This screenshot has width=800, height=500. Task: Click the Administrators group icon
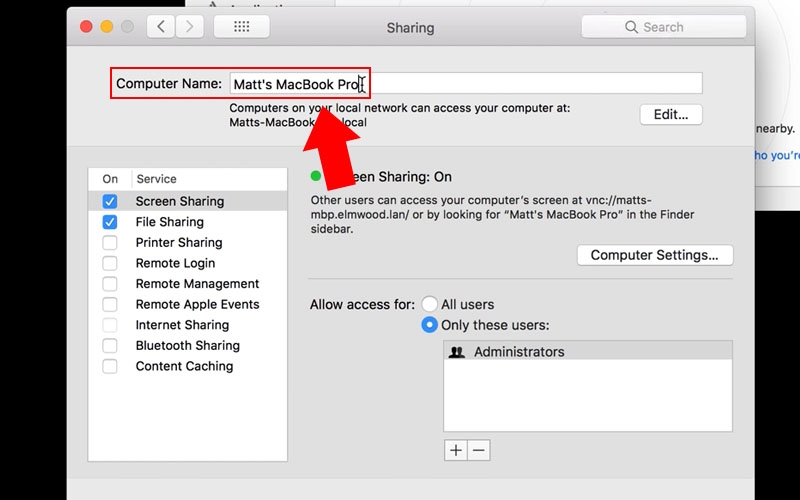click(457, 352)
